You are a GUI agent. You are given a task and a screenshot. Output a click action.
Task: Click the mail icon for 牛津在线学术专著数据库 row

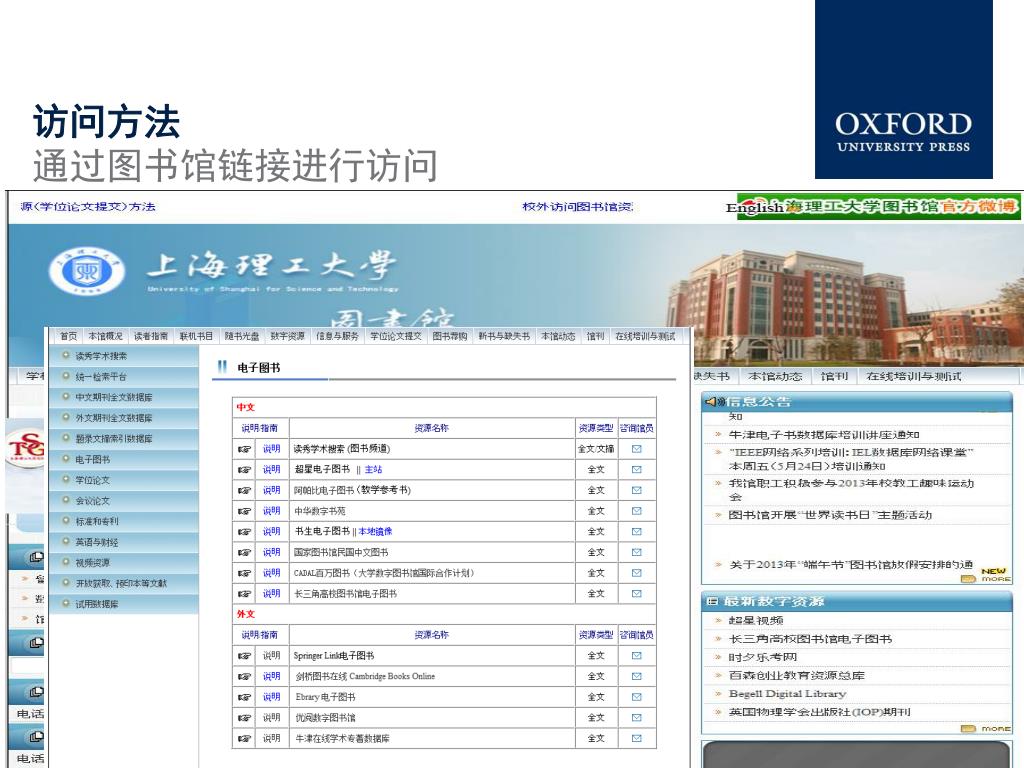[637, 739]
